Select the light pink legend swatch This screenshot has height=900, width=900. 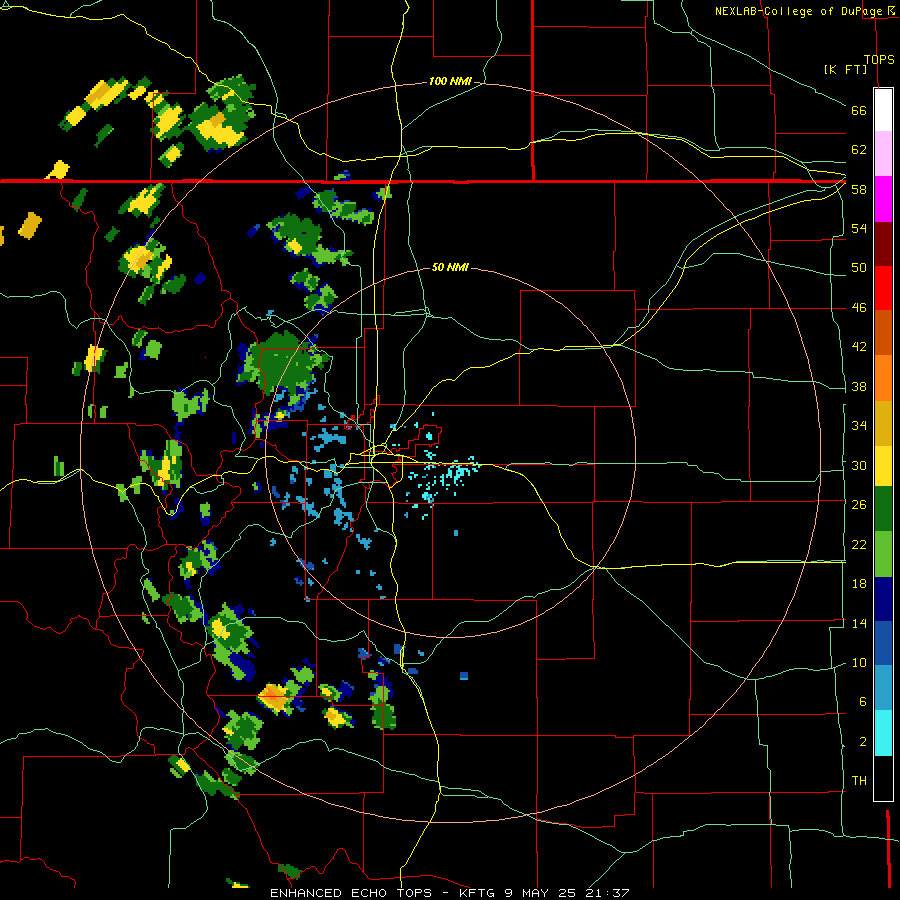[883, 154]
